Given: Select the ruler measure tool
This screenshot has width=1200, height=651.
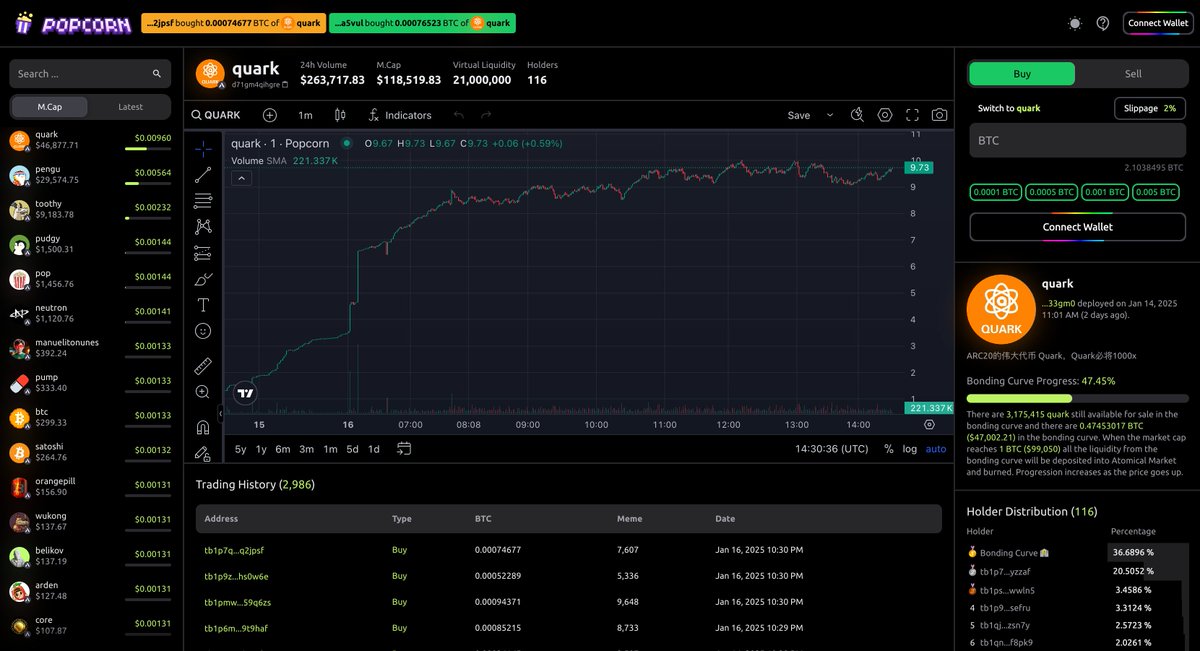Looking at the screenshot, I should click(x=203, y=365).
